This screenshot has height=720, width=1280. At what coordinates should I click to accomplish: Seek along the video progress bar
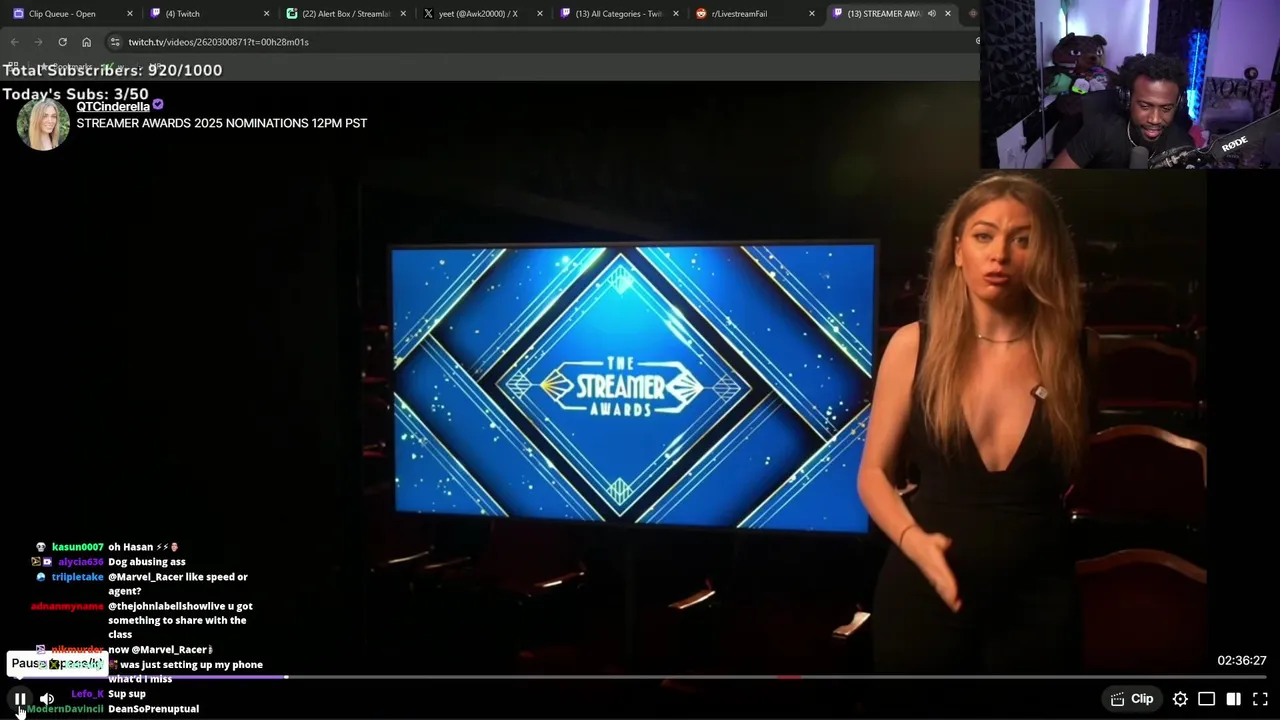click(640, 677)
